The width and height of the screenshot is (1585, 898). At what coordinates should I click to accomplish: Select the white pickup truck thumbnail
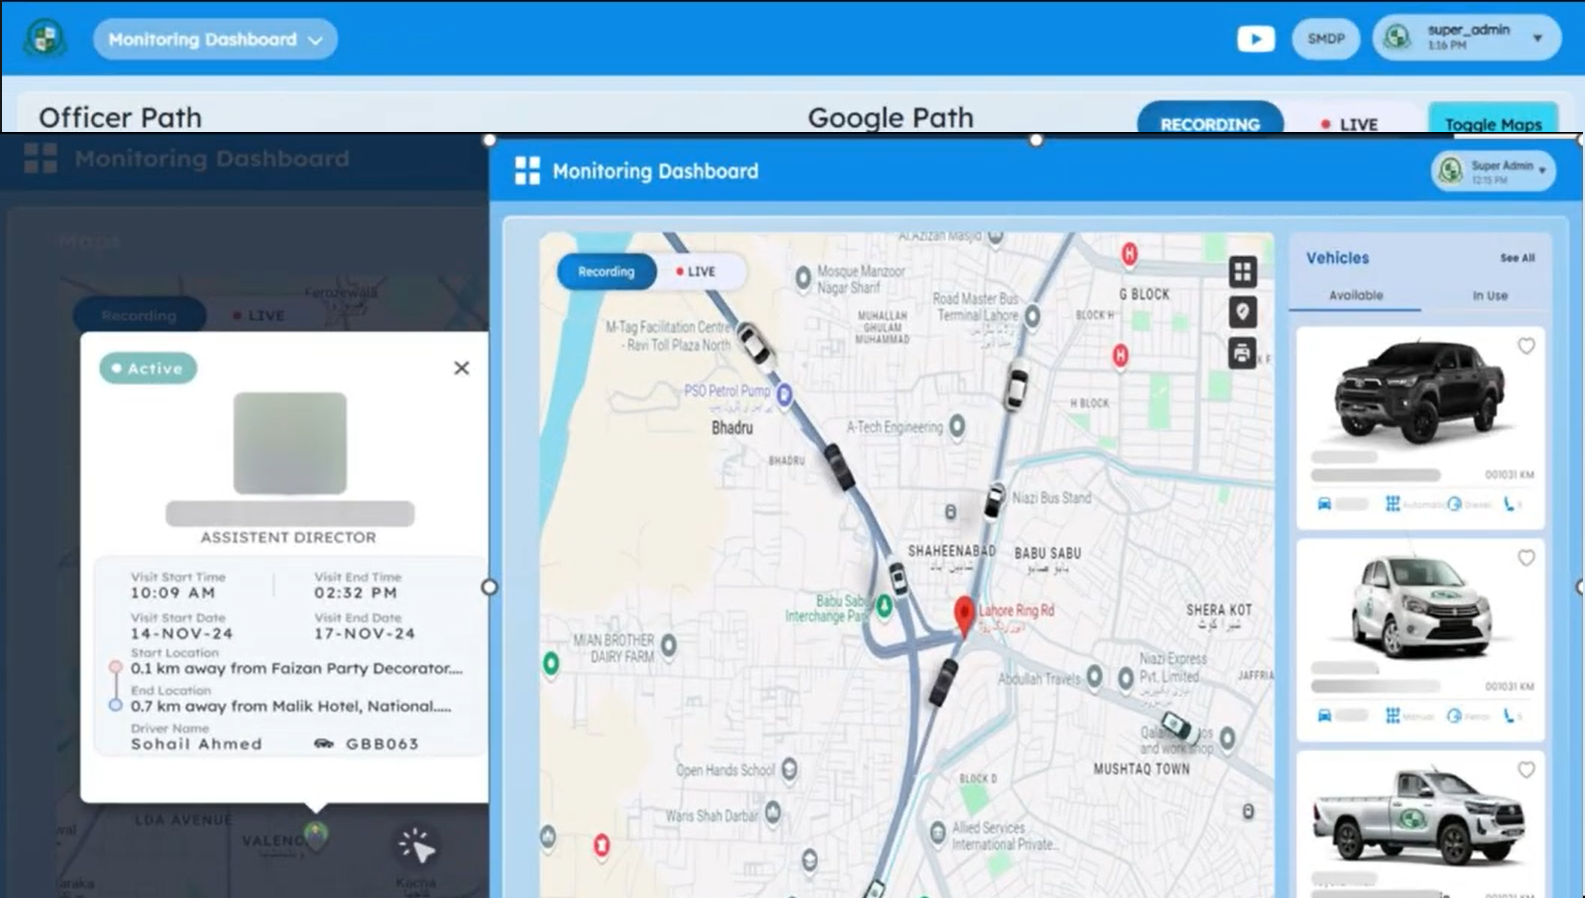click(1419, 816)
